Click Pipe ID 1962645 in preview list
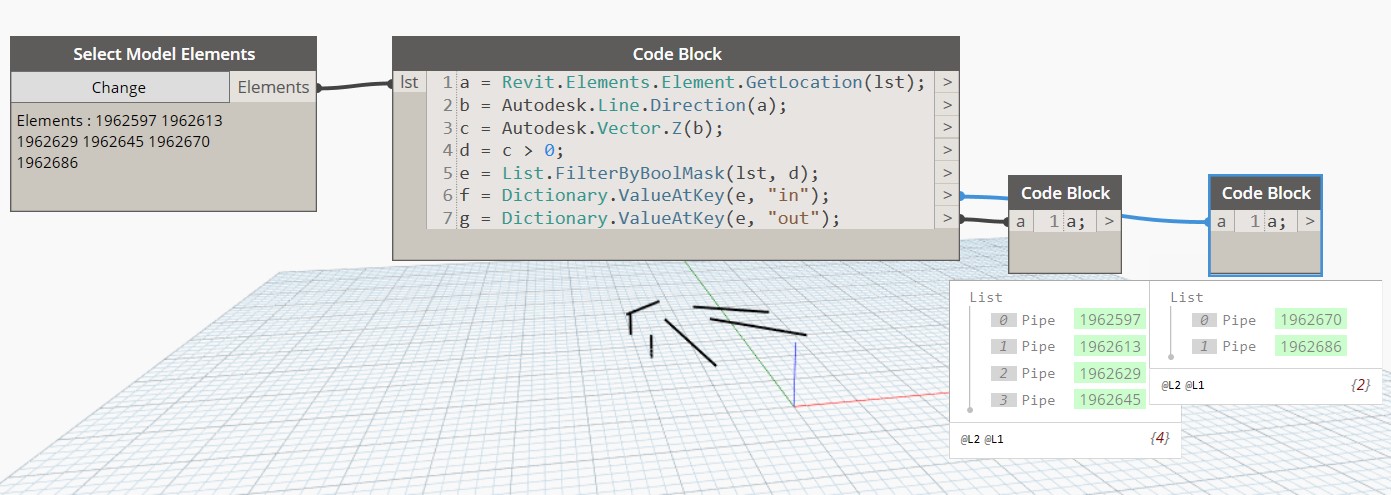The height and width of the screenshot is (495, 1391). pyautogui.click(x=1108, y=400)
